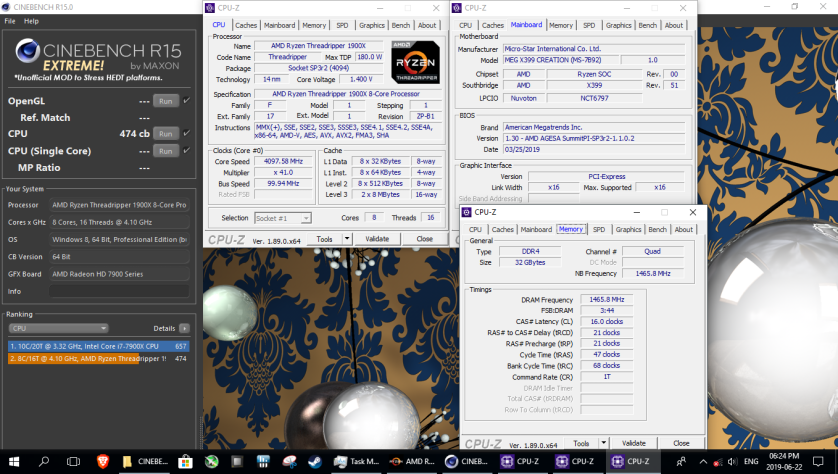Click the Channel # Quad value

point(653,251)
